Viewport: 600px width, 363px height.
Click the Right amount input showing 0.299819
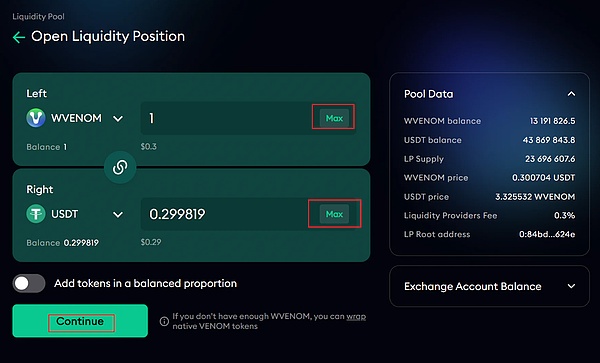[224, 214]
